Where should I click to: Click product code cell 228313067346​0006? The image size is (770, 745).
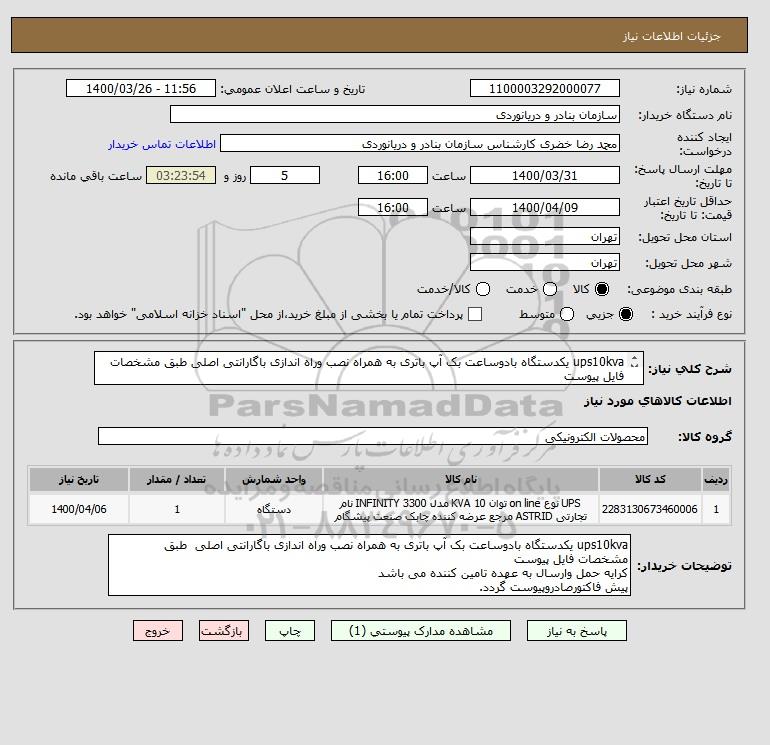[650, 509]
